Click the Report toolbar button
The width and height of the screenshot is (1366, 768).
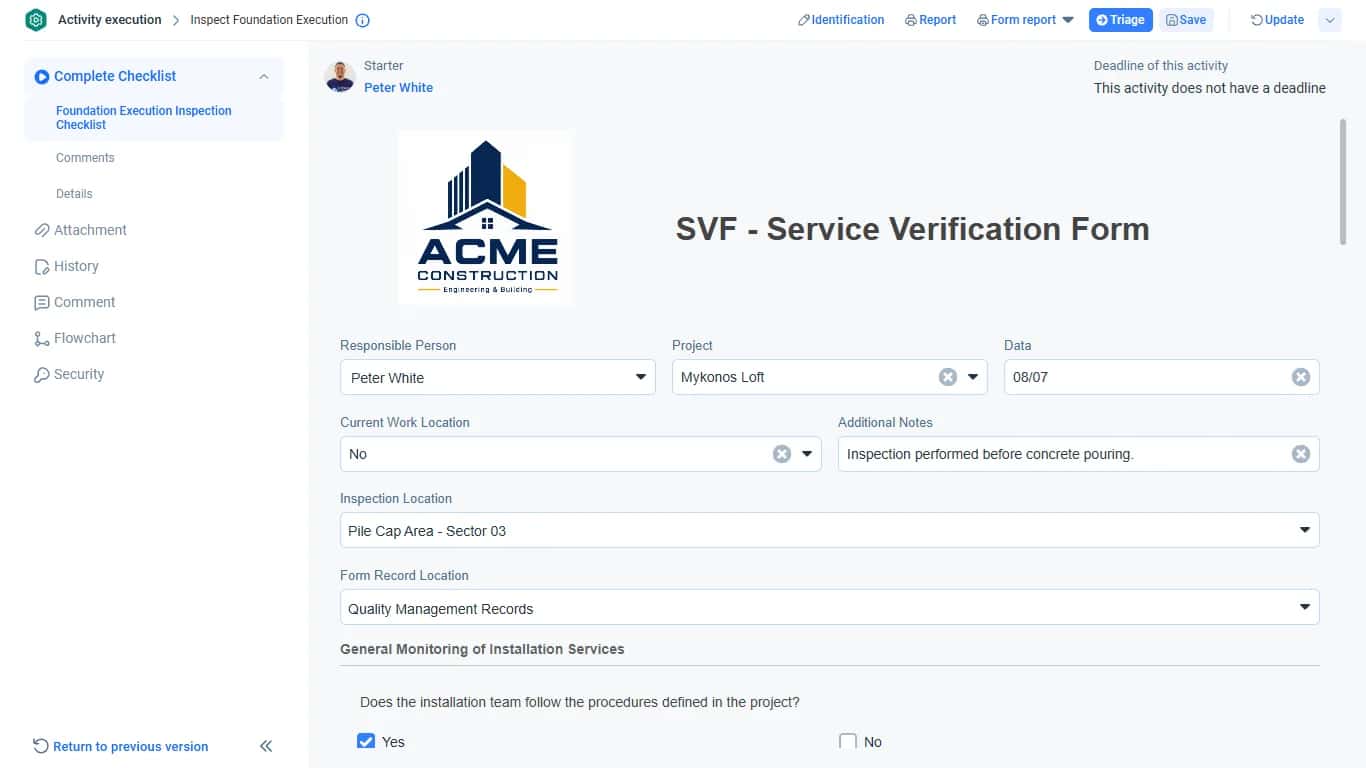pos(930,20)
